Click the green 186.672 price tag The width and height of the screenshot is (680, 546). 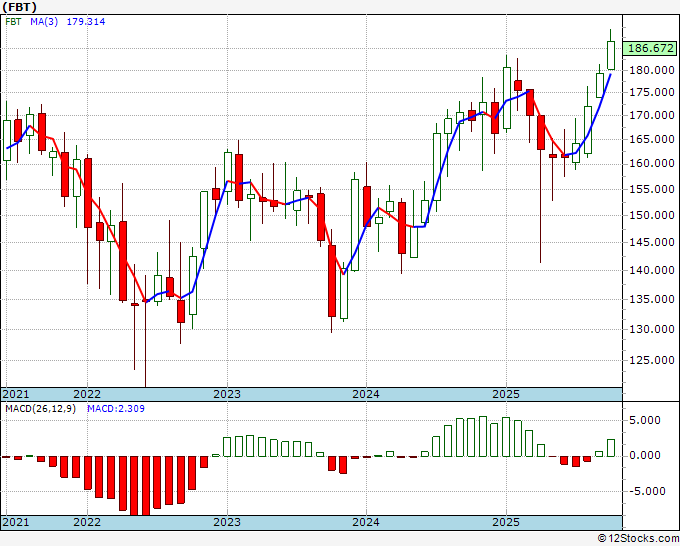click(649, 48)
